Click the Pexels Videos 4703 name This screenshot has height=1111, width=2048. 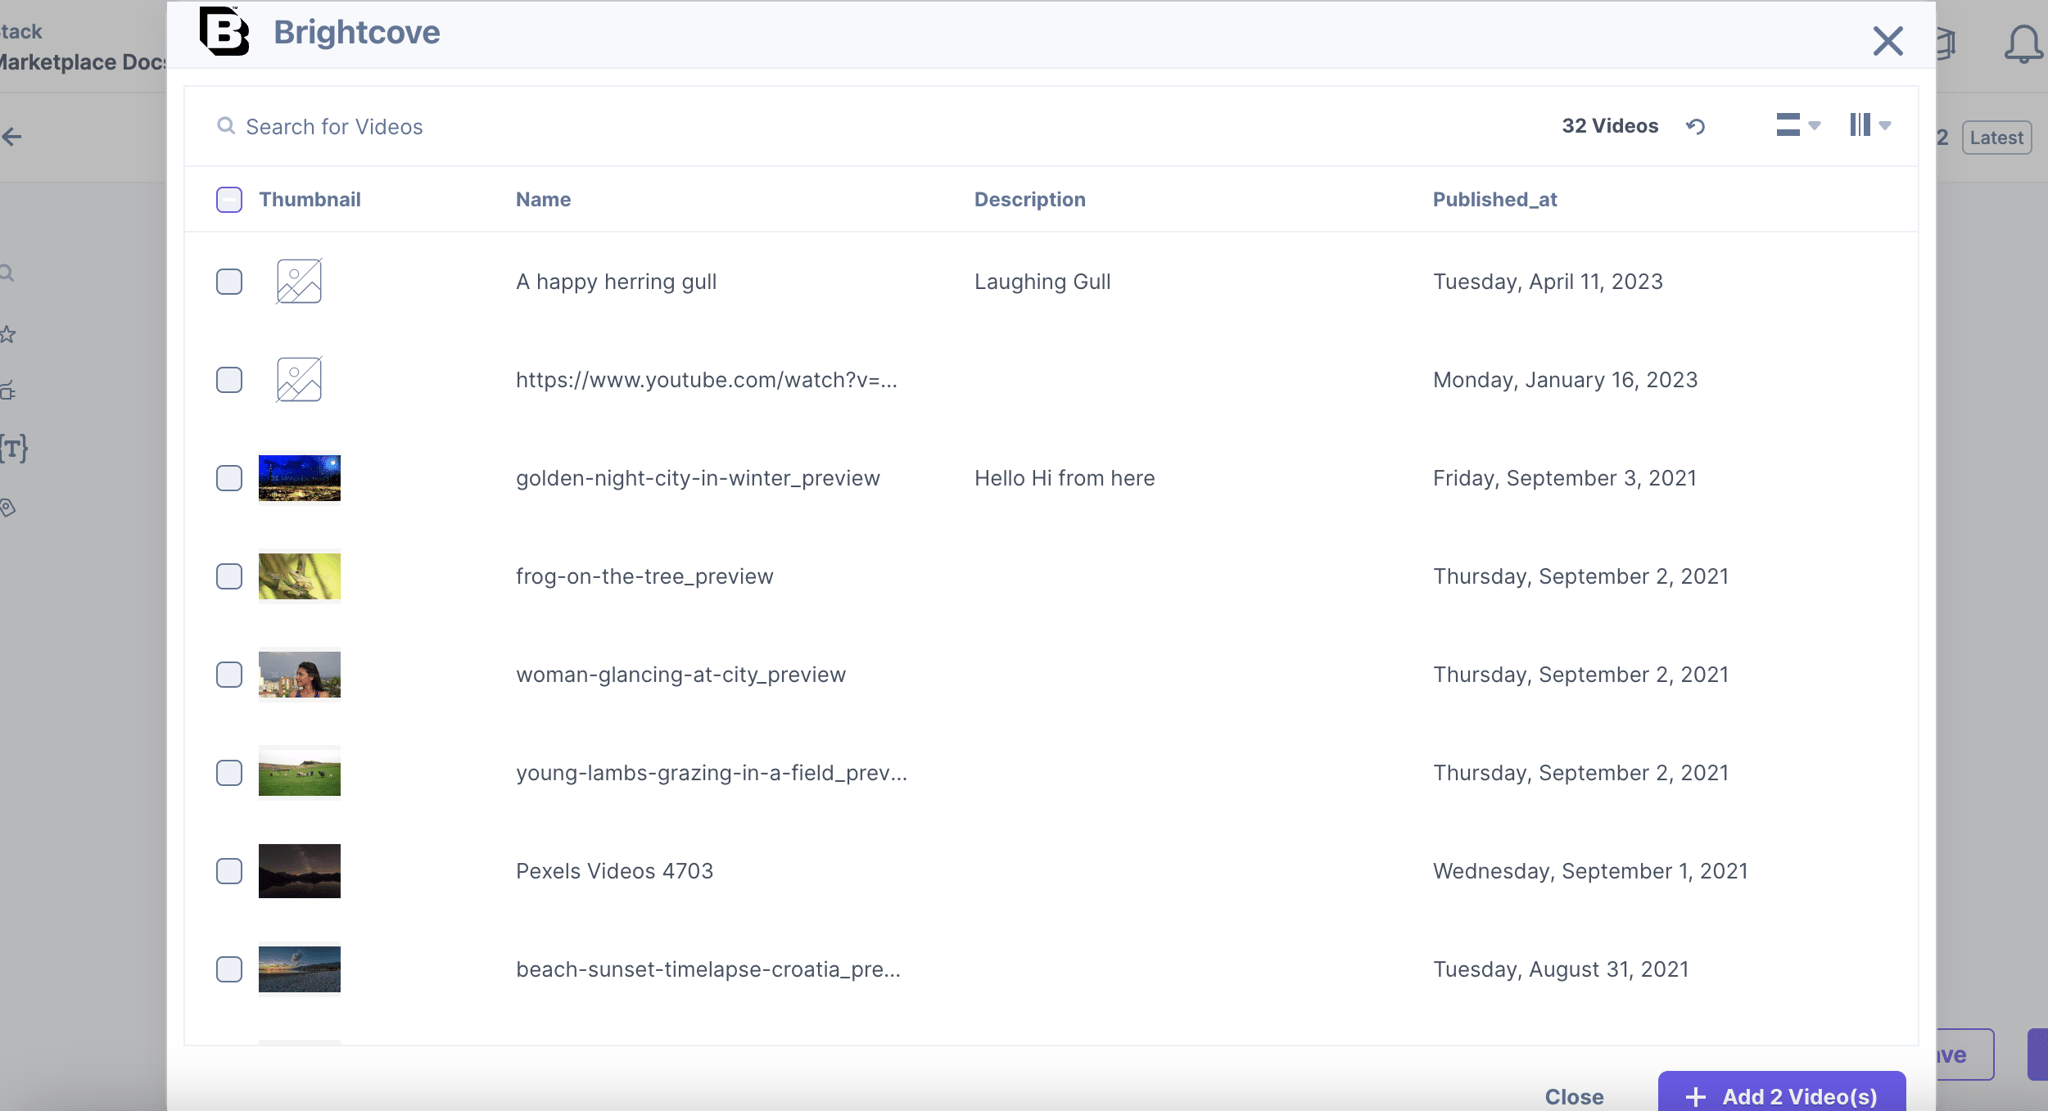614,871
